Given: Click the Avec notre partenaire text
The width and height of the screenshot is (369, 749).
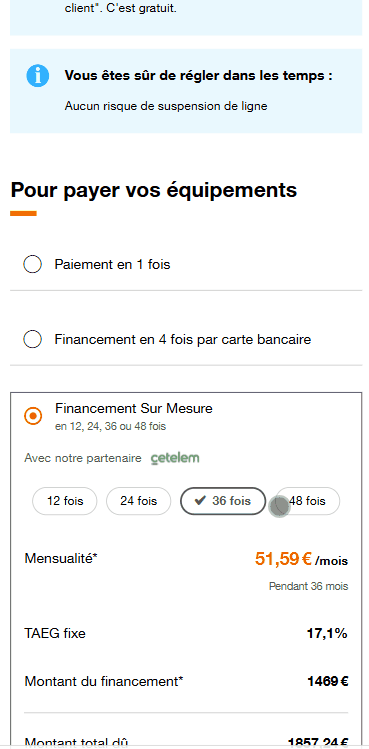Looking at the screenshot, I should click(83, 458).
